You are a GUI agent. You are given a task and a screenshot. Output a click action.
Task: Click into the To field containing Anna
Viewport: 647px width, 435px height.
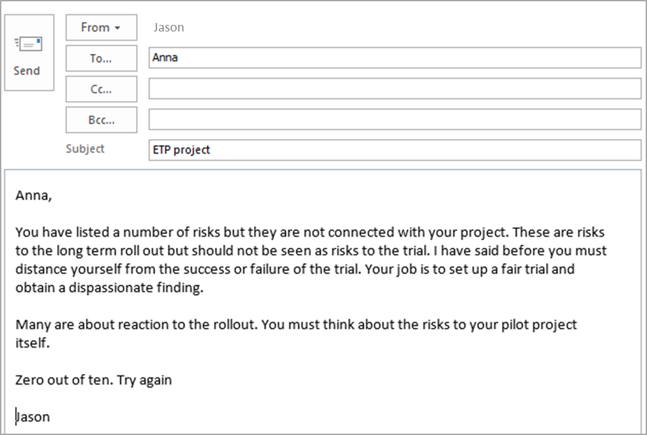[x=395, y=58]
